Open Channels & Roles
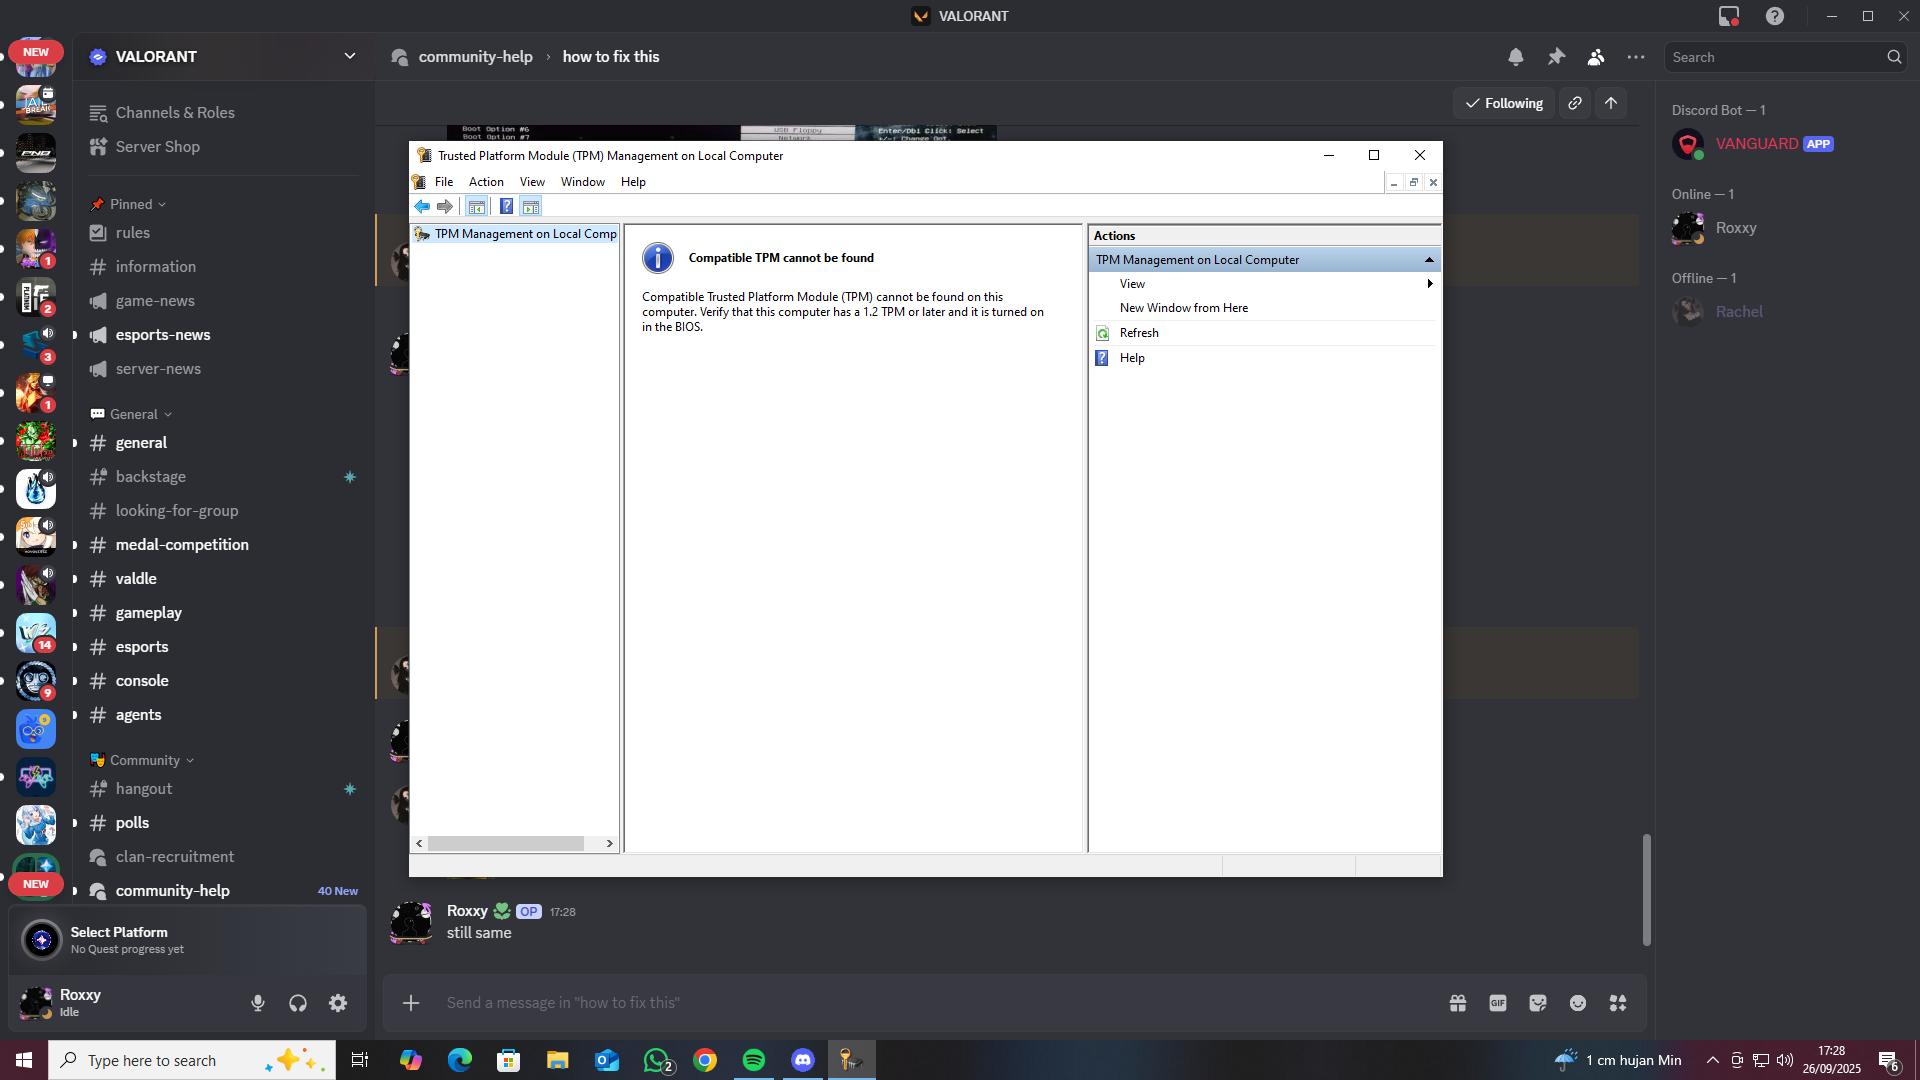1920x1080 pixels. 175,113
